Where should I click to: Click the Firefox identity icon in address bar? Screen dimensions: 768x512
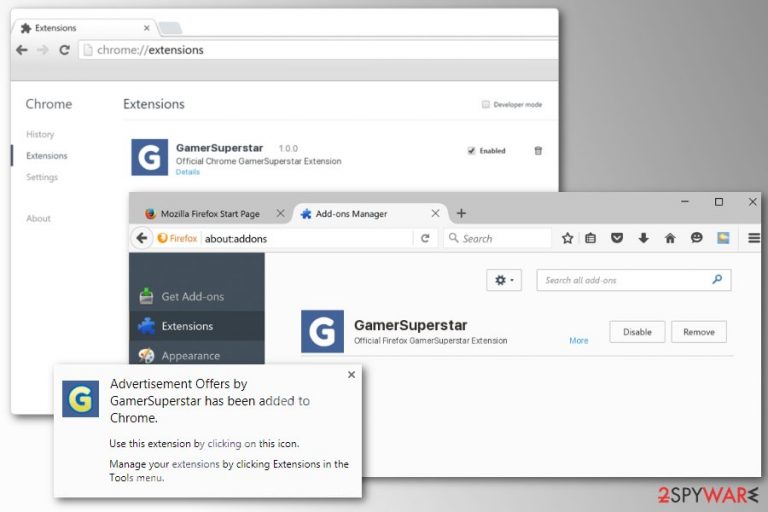tap(177, 238)
